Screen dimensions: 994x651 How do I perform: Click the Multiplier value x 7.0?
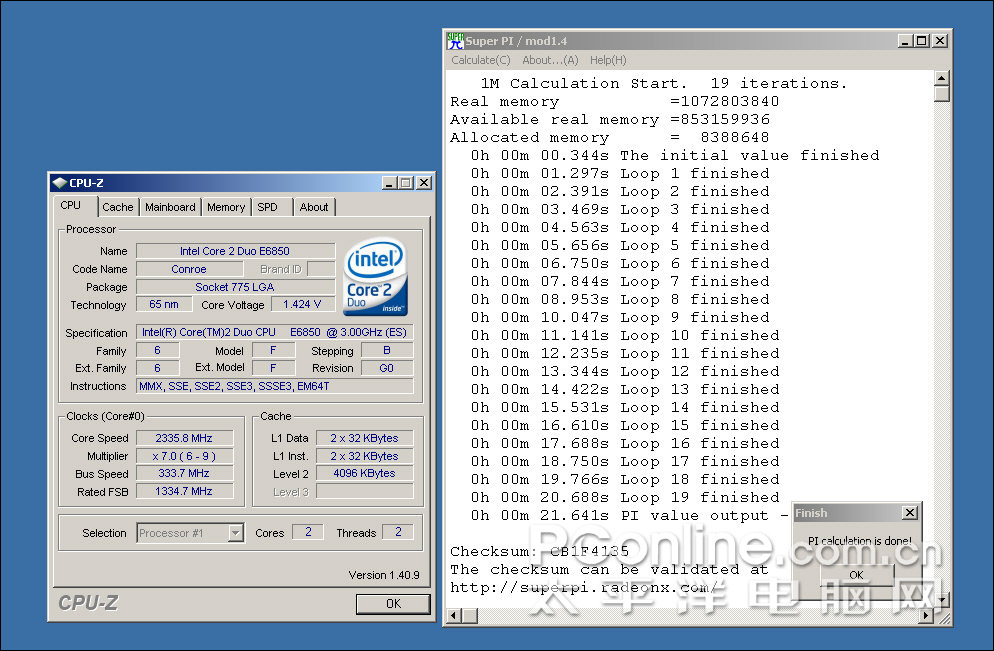pyautogui.click(x=184, y=456)
